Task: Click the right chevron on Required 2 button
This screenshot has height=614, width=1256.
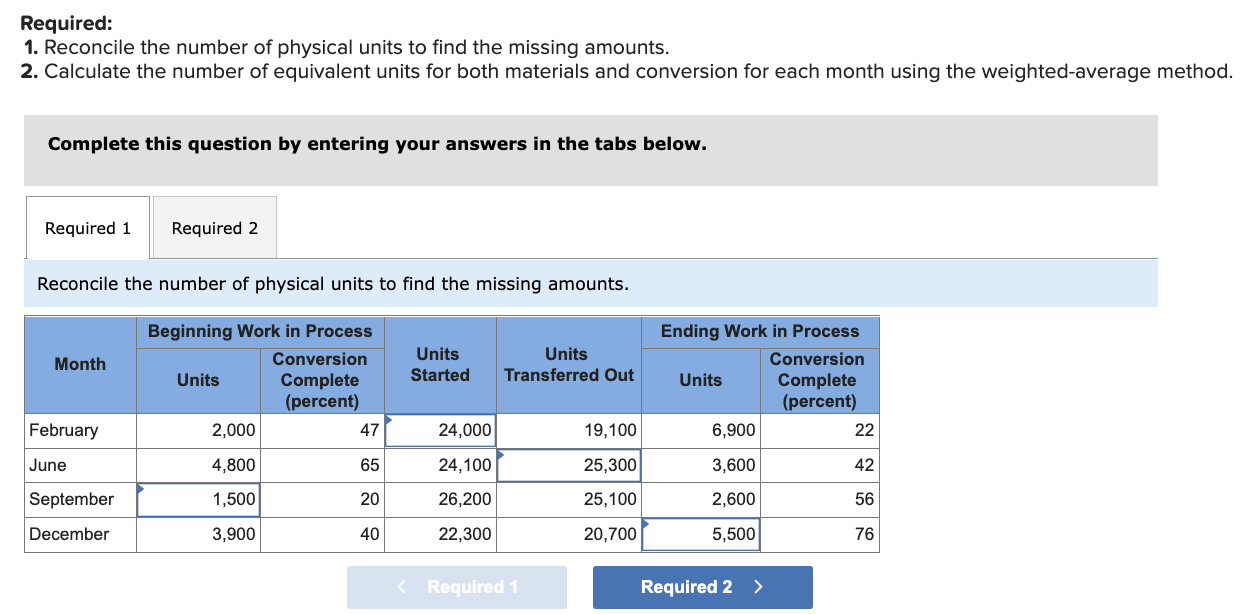Action: (758, 587)
